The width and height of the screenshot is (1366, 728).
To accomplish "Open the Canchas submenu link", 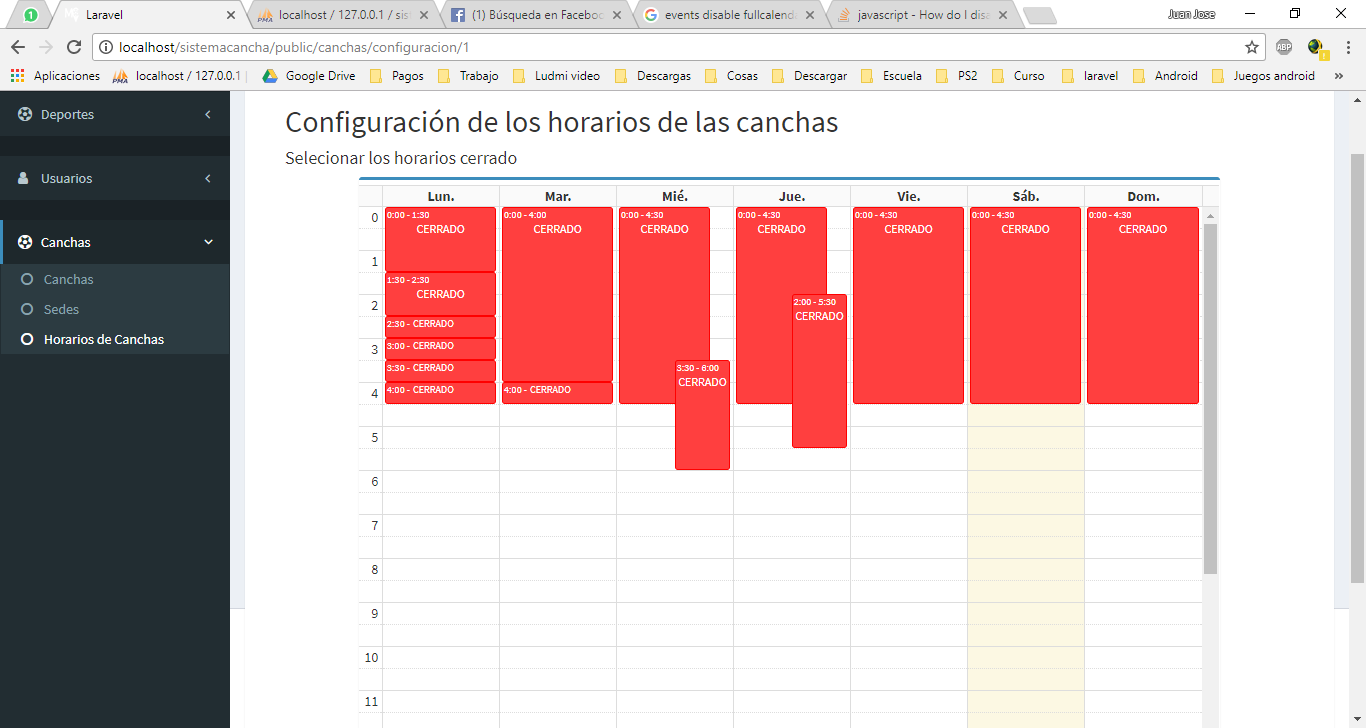I will pyautogui.click(x=68, y=279).
